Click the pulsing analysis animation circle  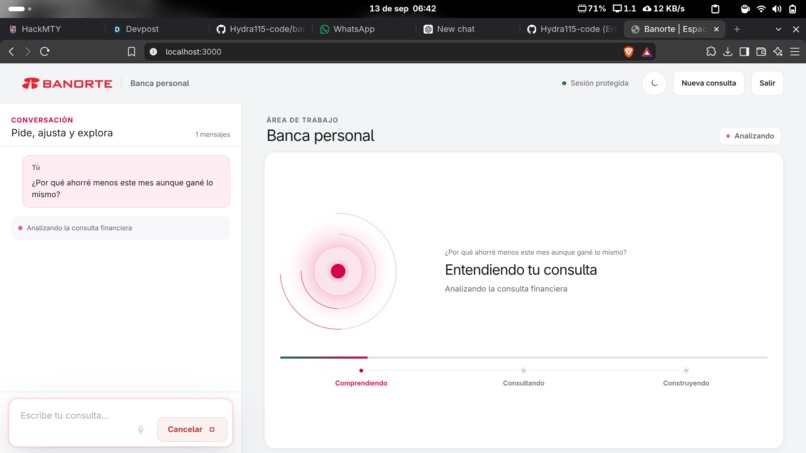338,271
